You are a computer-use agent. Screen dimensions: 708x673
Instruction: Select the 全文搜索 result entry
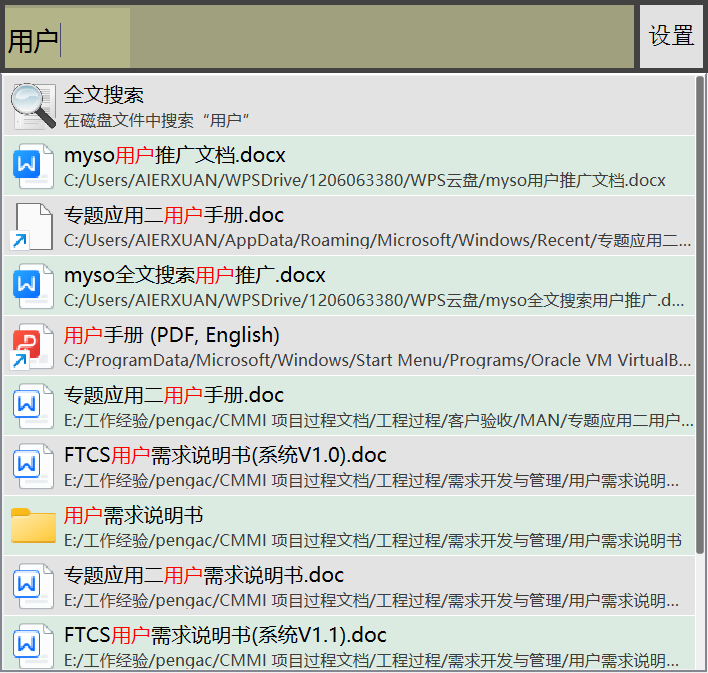pos(104,95)
